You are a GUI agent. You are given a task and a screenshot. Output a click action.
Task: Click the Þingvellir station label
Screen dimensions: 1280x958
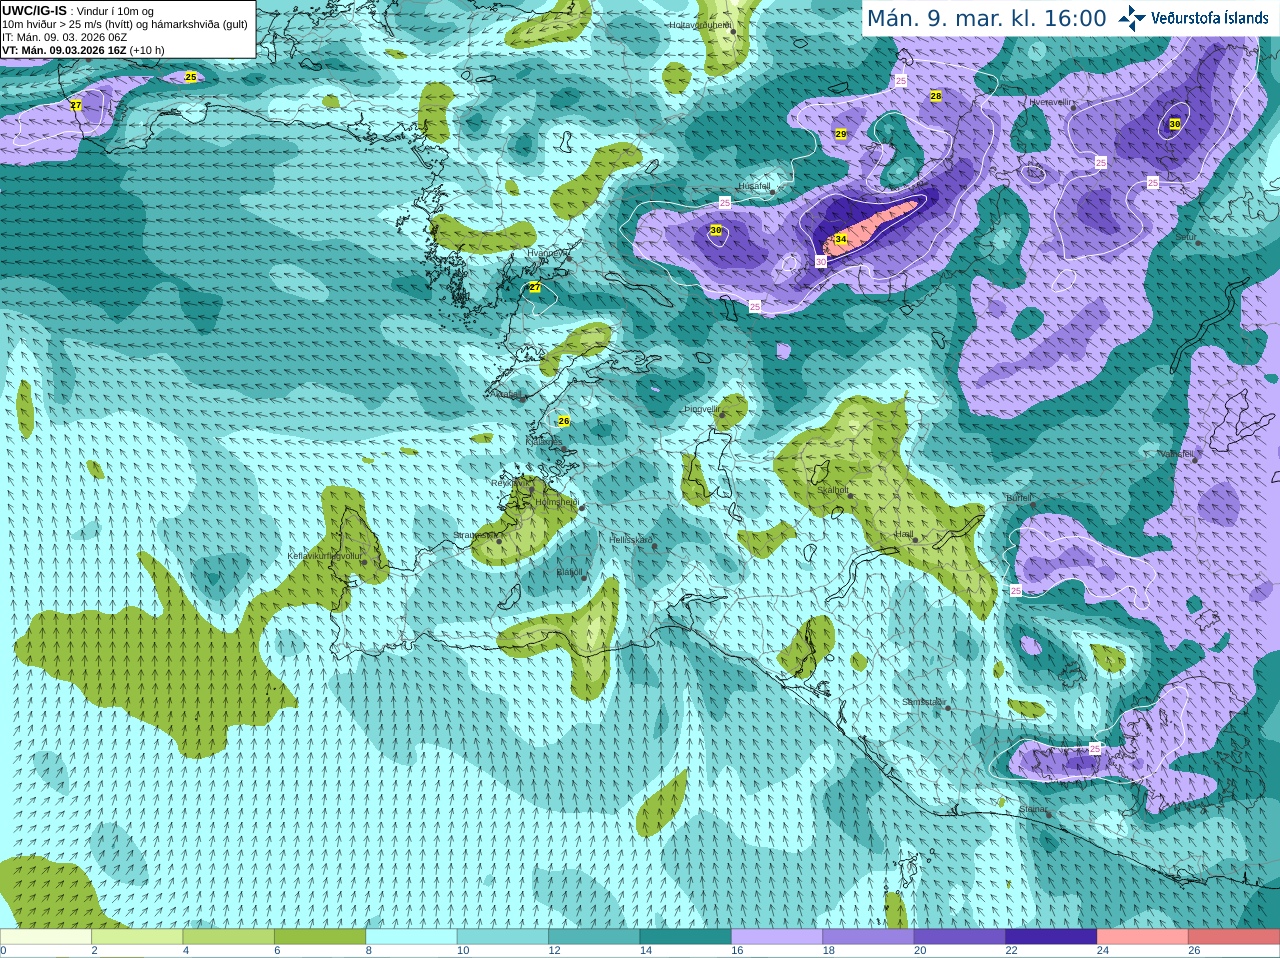pyautogui.click(x=702, y=409)
